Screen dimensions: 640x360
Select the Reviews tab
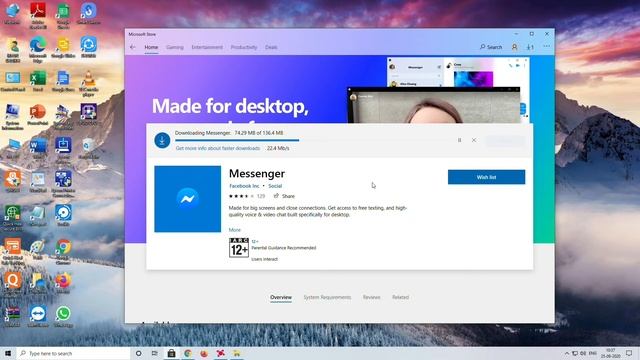click(x=371, y=297)
